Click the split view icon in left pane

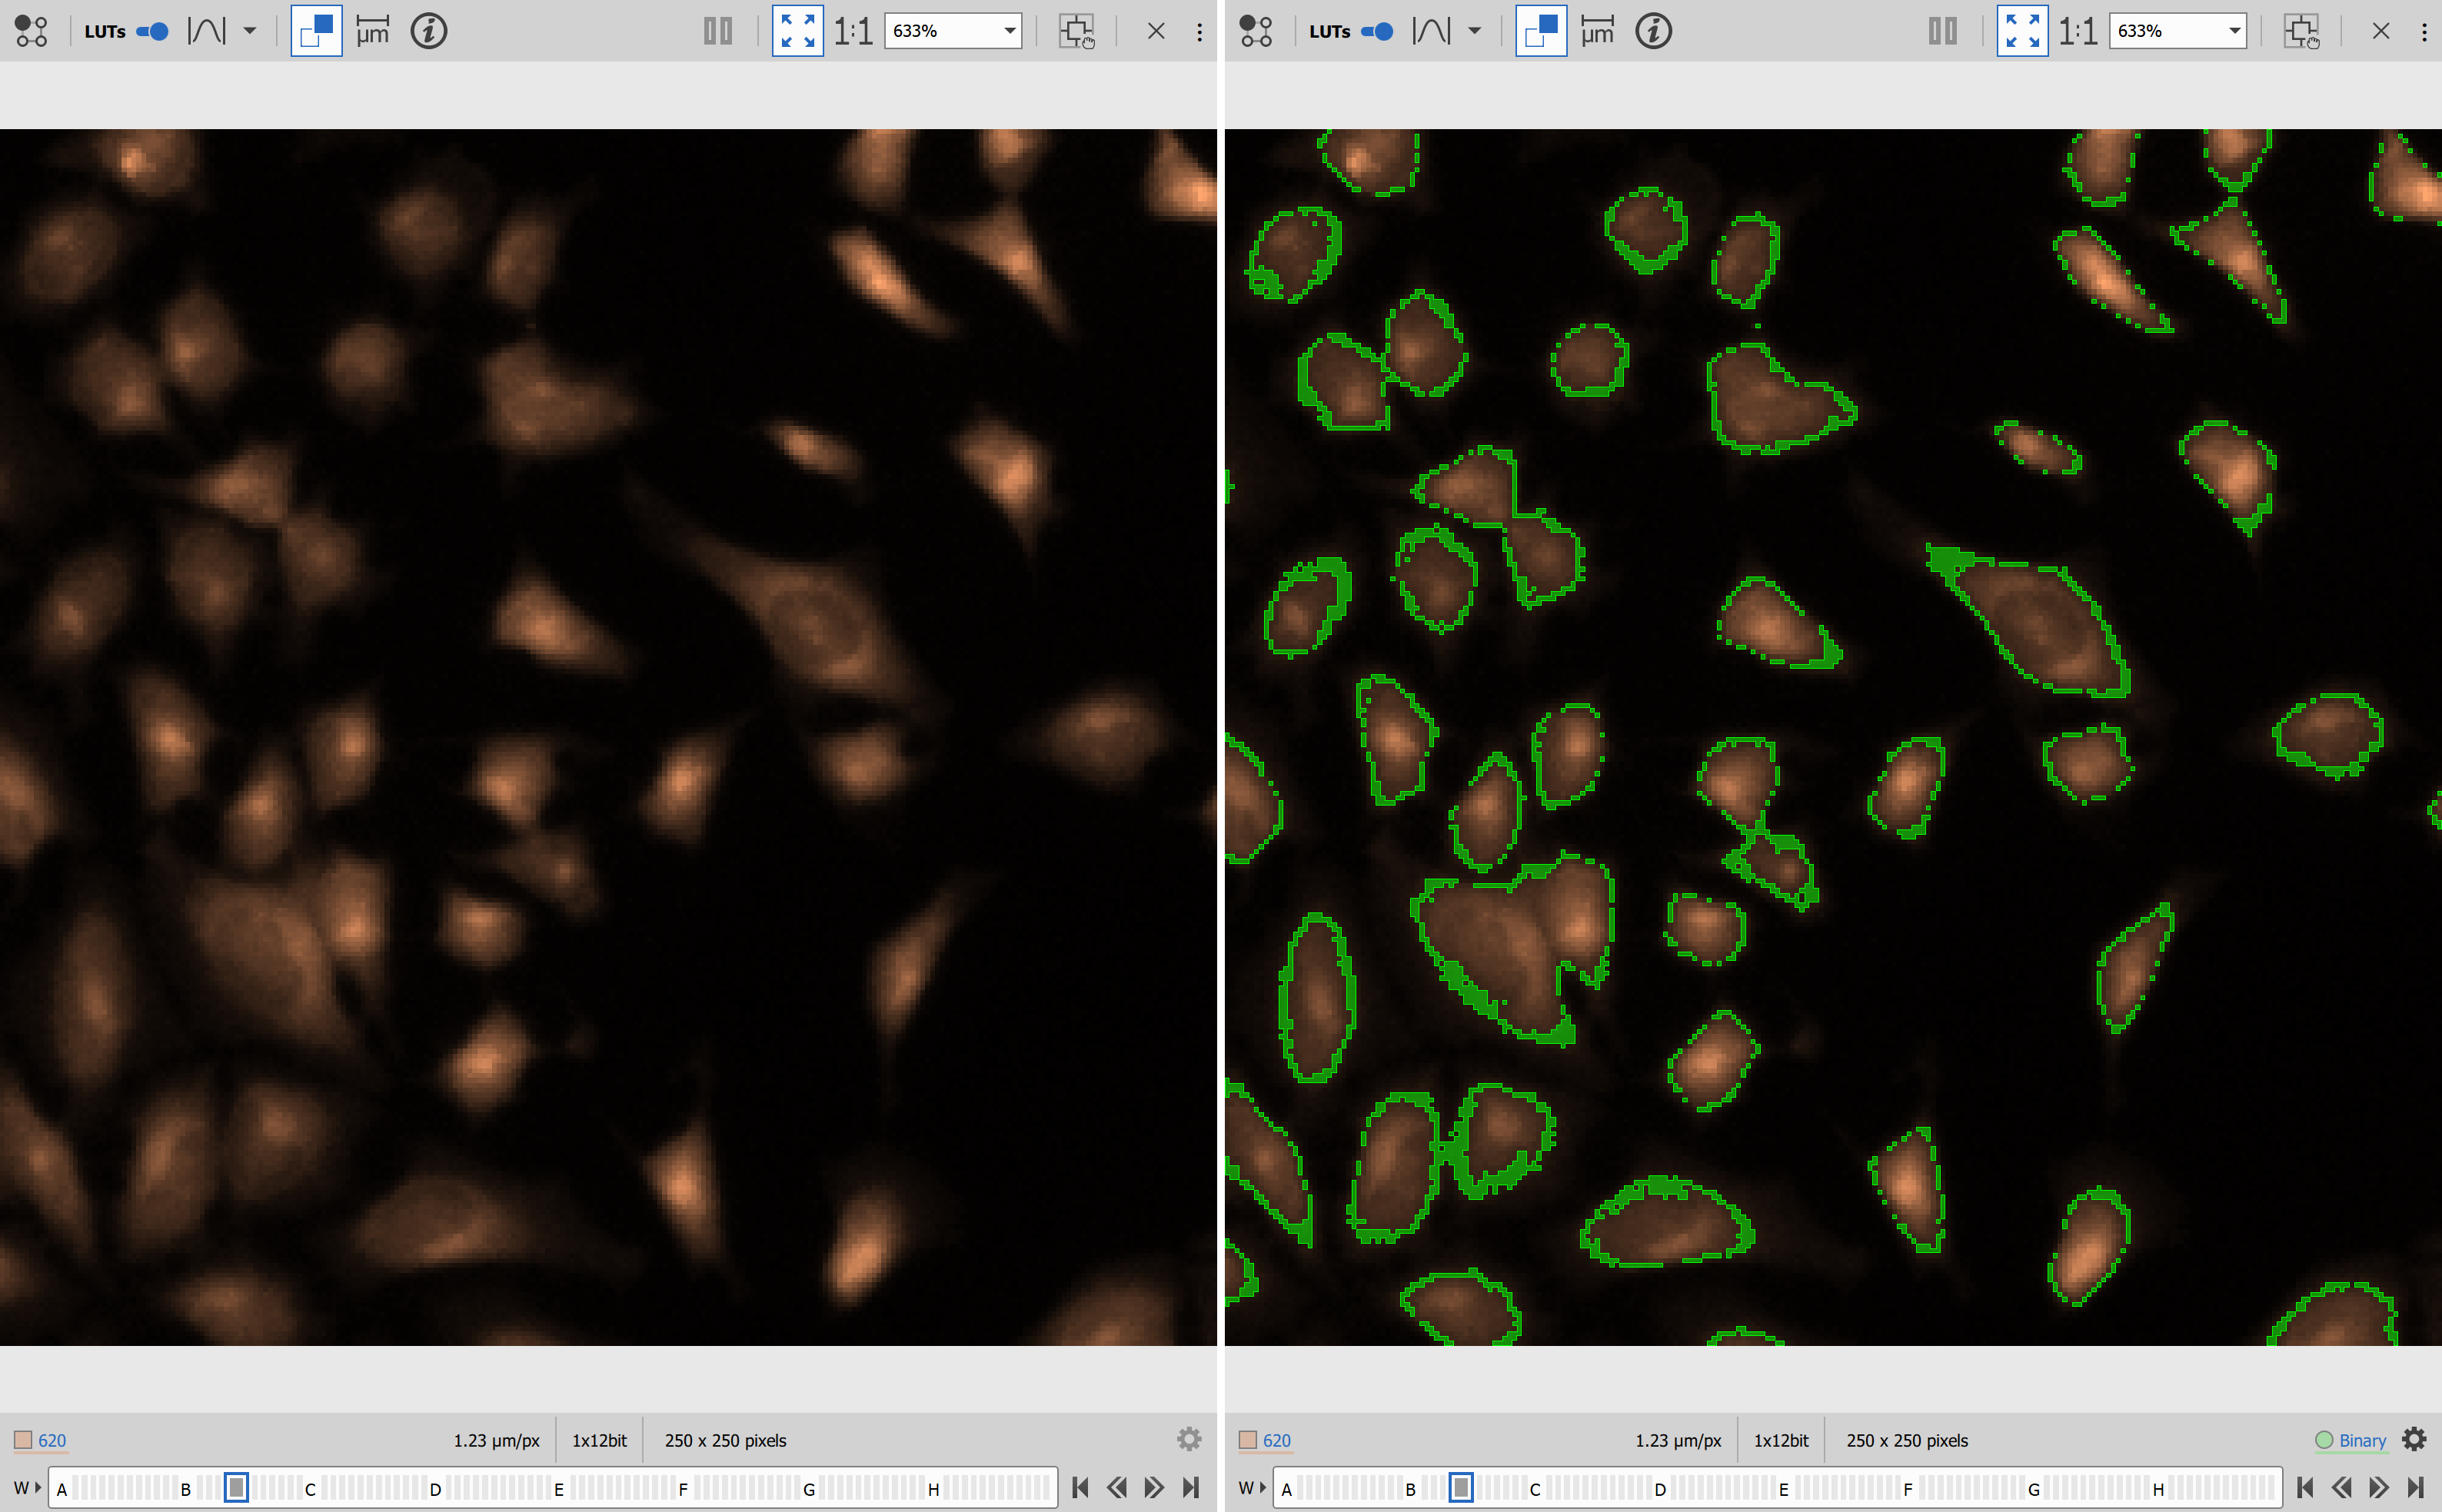[717, 31]
